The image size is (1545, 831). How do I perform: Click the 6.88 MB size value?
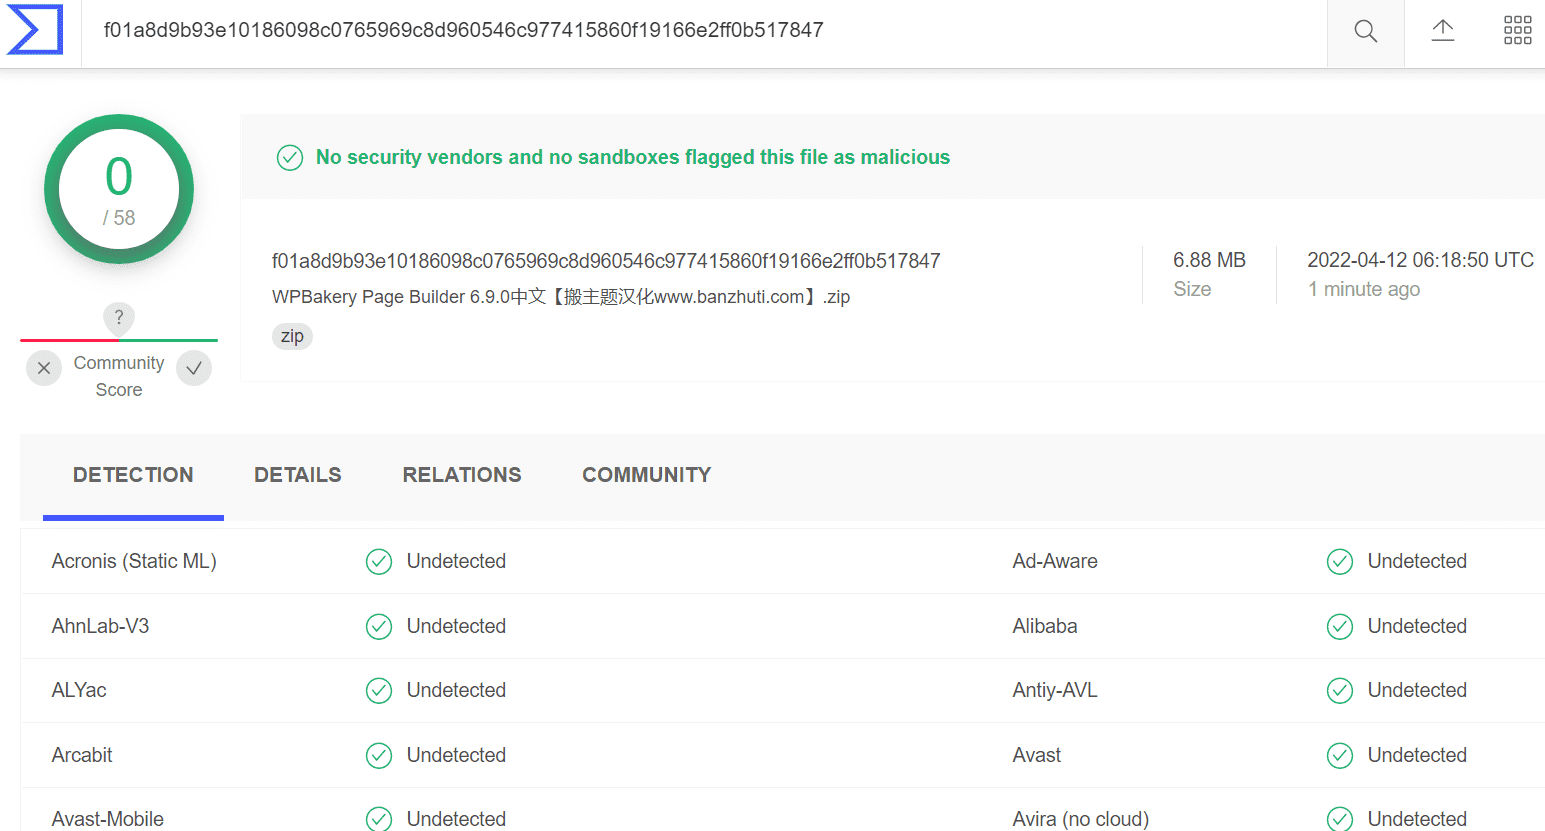pos(1209,260)
